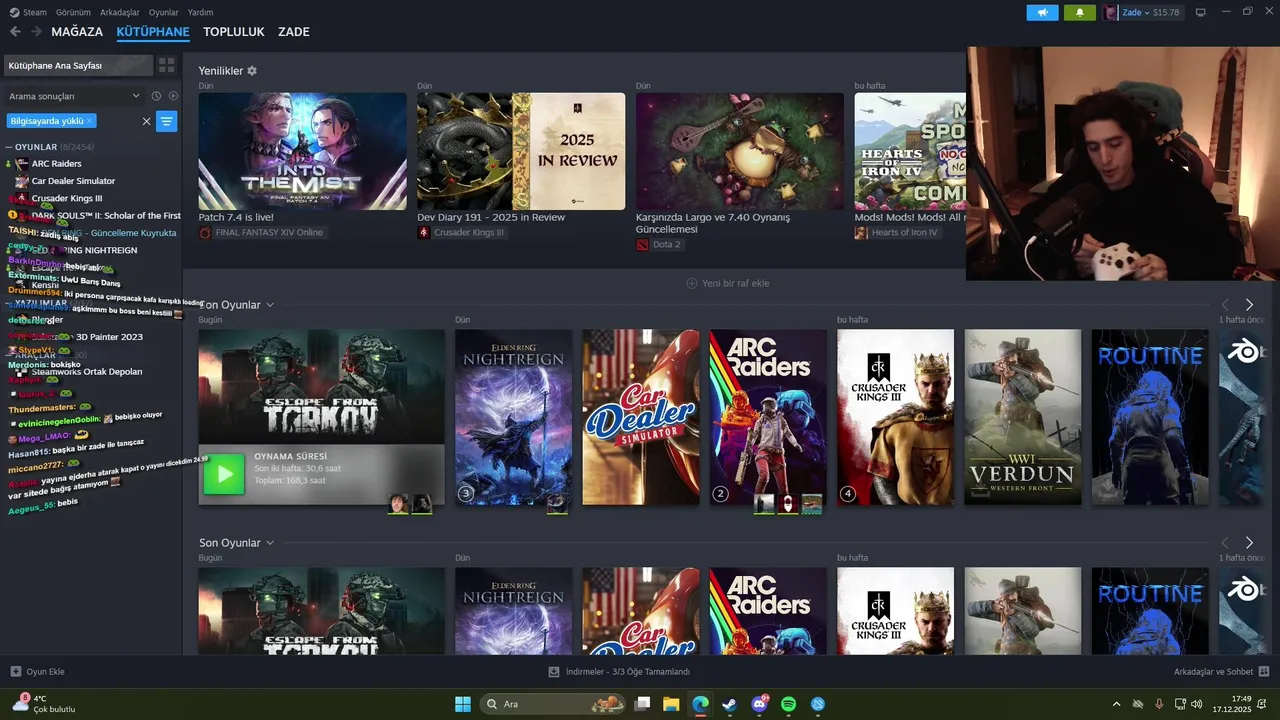This screenshot has height=720, width=1280.
Task: Open the downloads icon in the bottom bar
Action: (554, 672)
